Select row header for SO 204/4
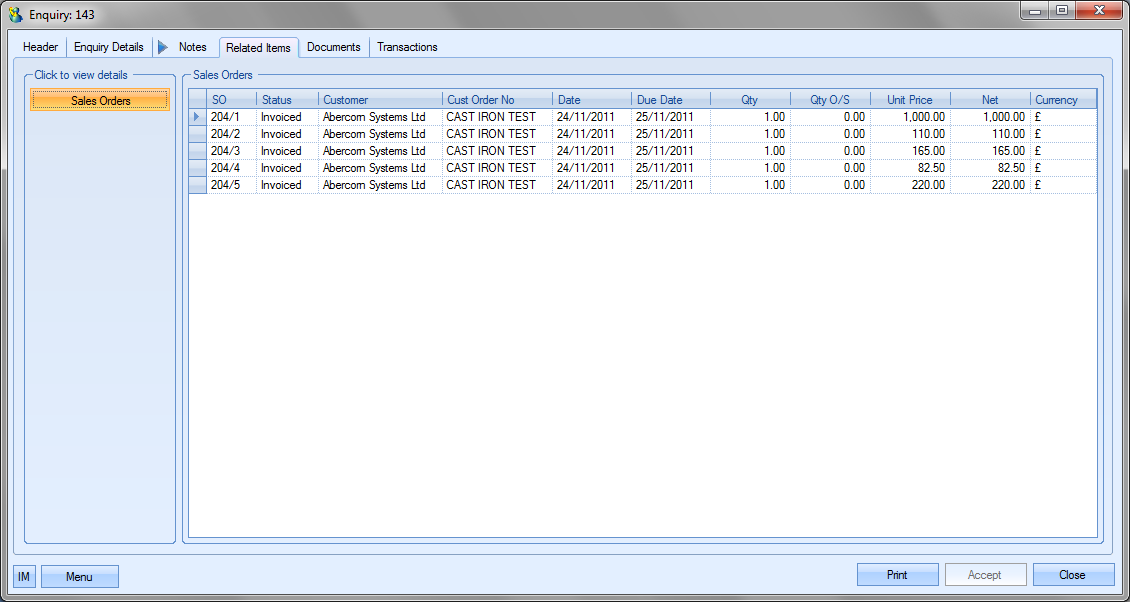 (197, 168)
